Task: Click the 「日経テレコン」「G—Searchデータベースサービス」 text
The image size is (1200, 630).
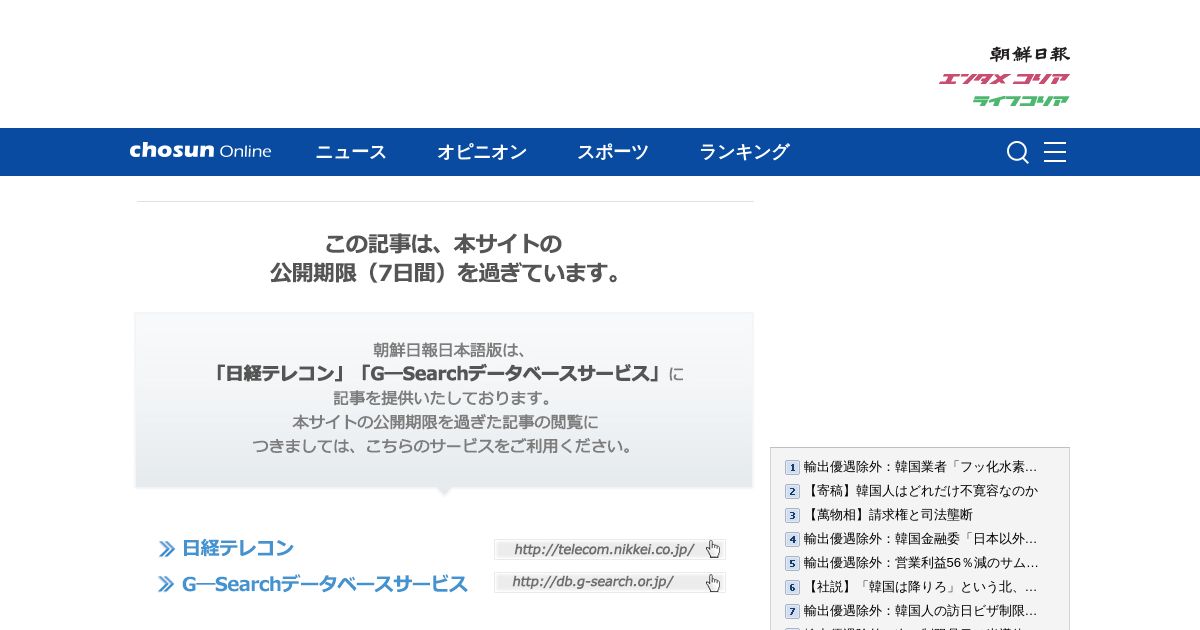Action: 436,374
